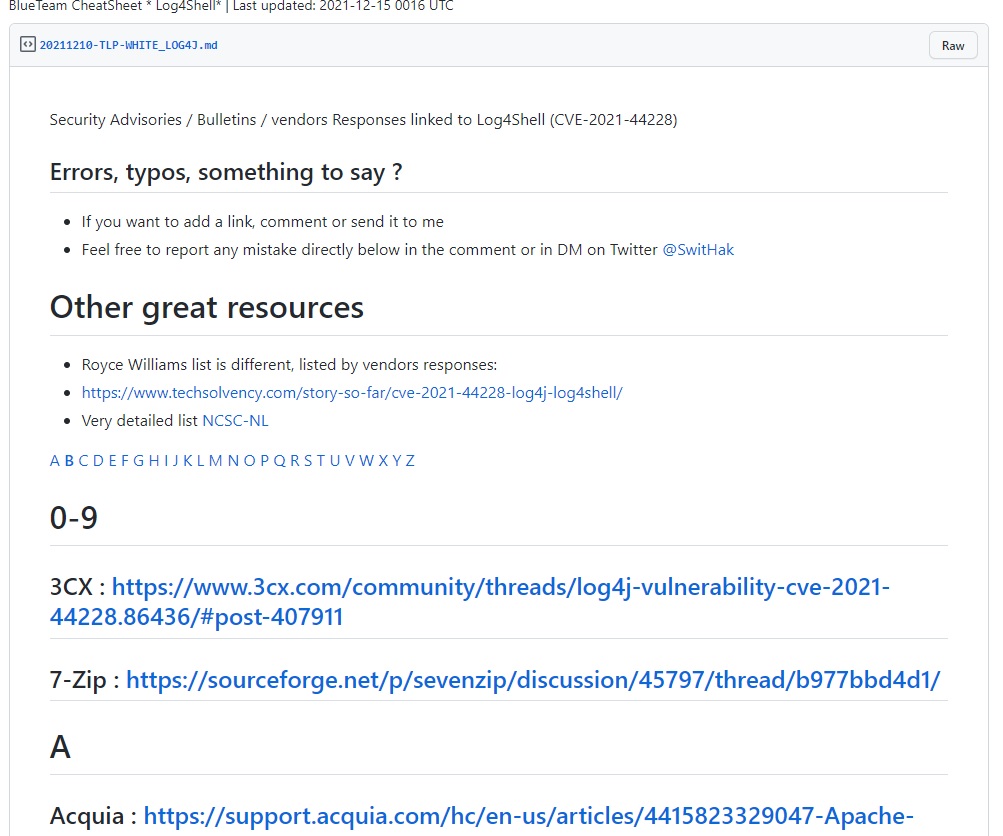Click the code file icon beside filename

[x=28, y=45]
